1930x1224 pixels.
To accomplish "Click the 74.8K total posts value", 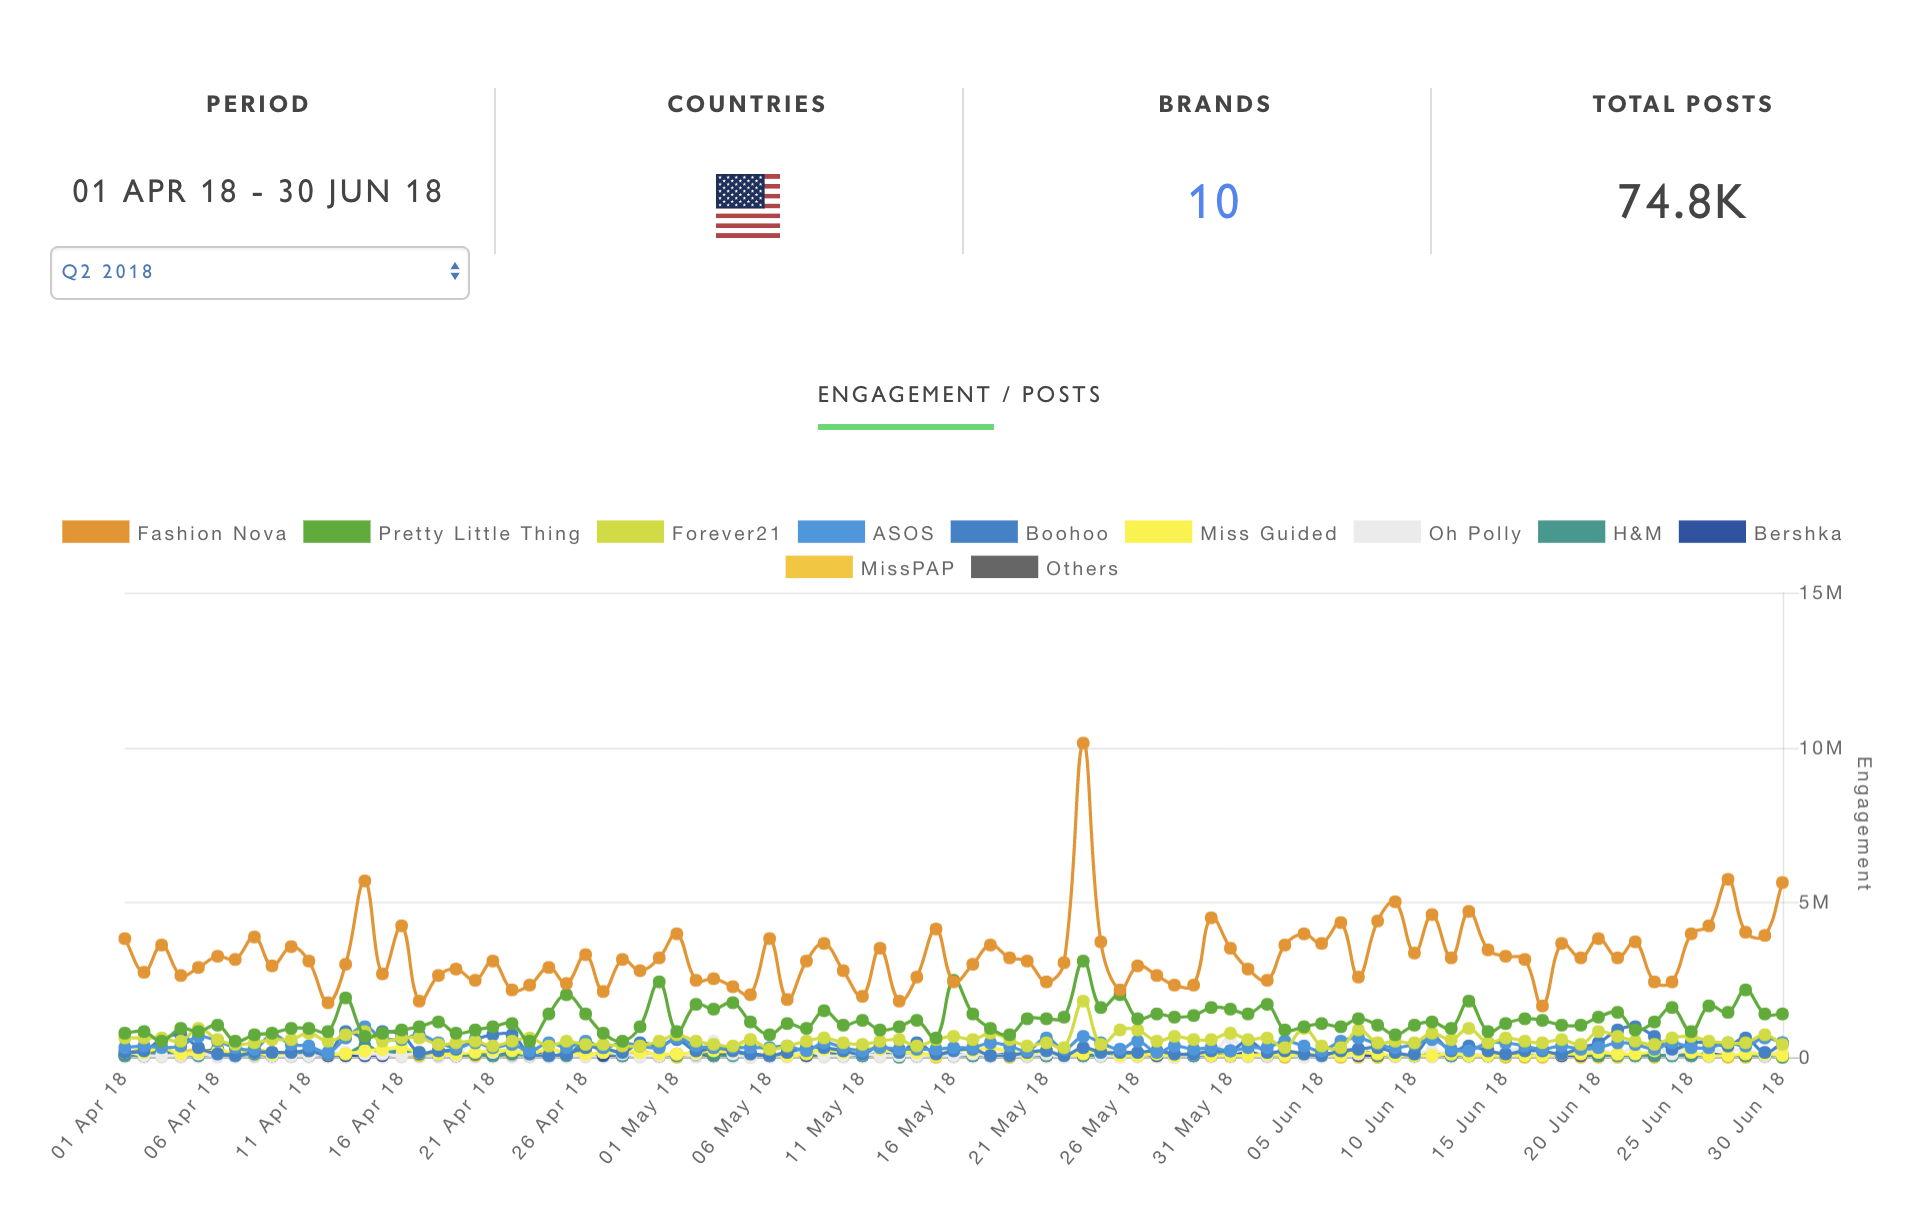I will pos(1681,202).
